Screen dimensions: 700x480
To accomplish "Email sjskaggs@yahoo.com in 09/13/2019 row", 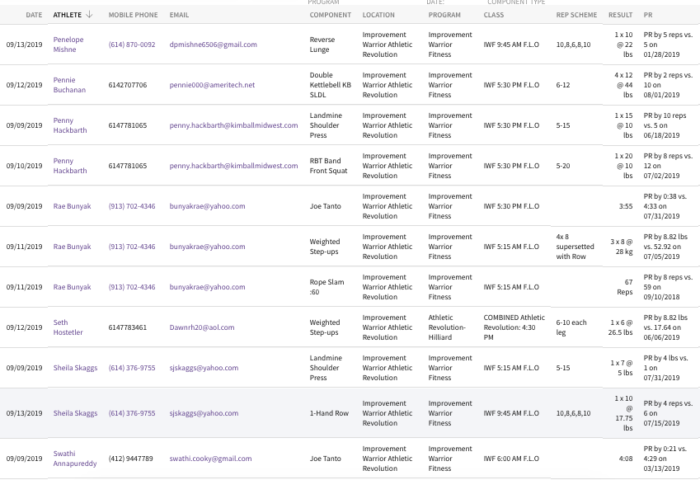I will (204, 413).
